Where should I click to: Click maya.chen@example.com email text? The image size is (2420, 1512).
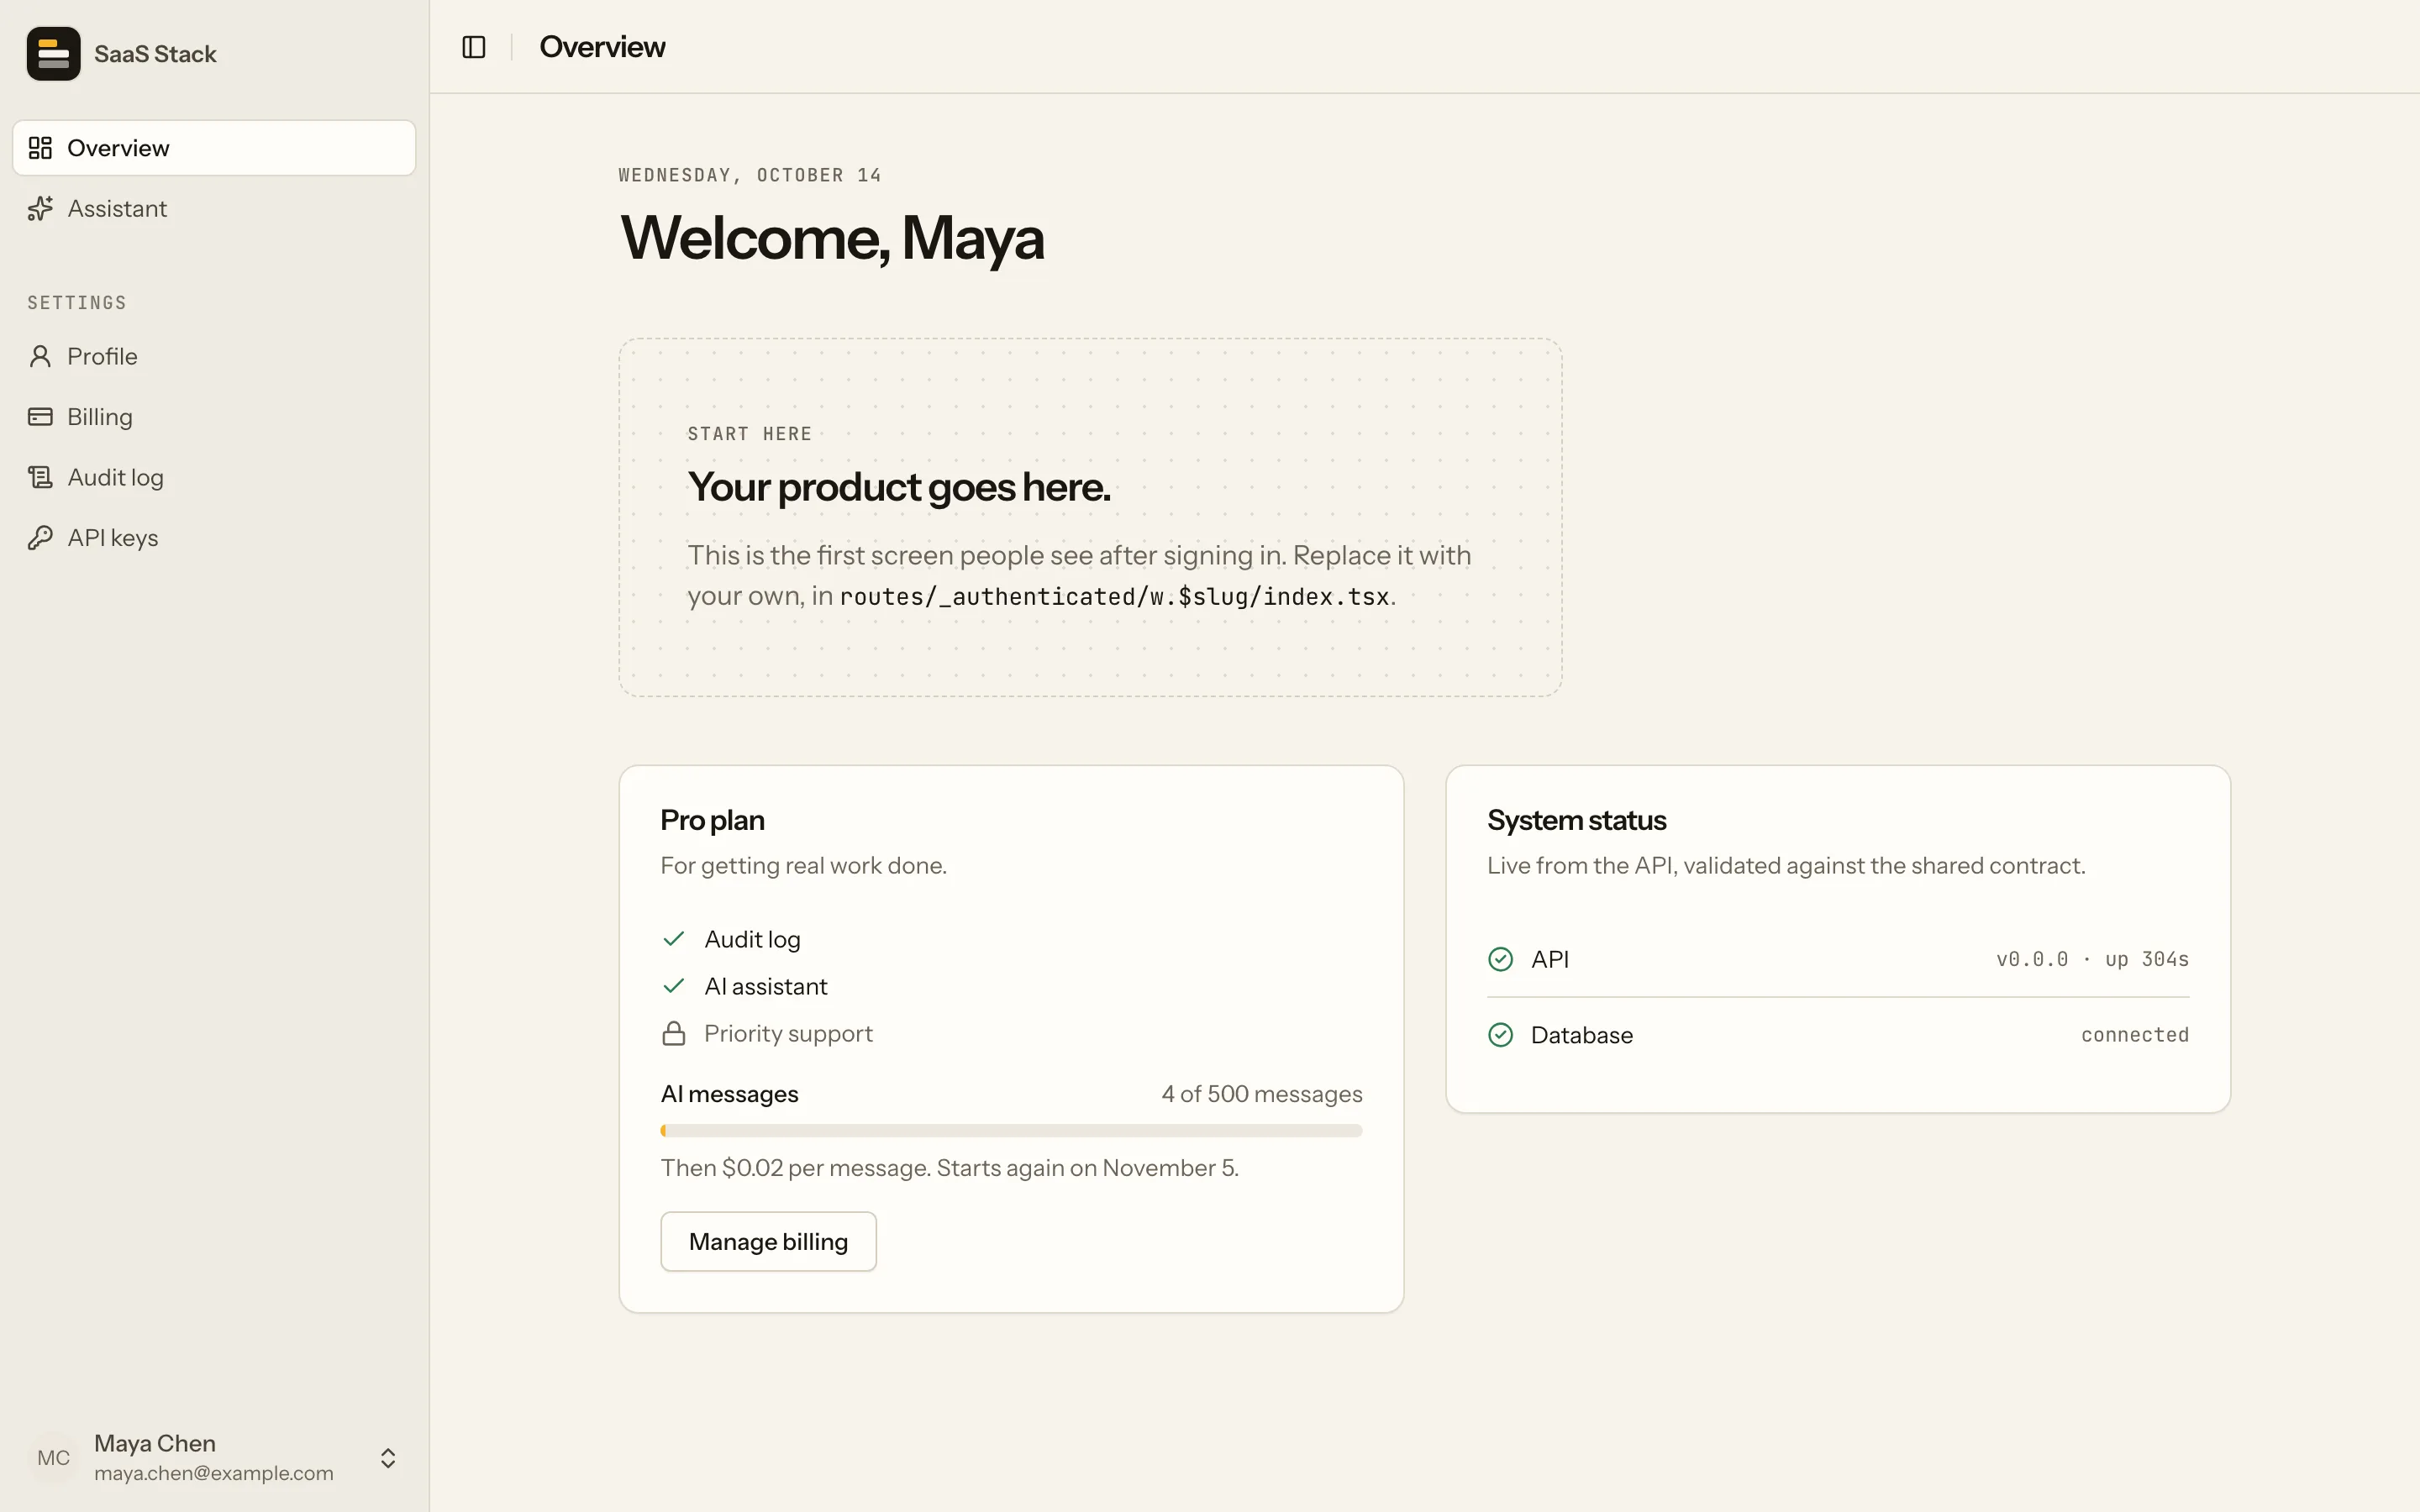[214, 1473]
